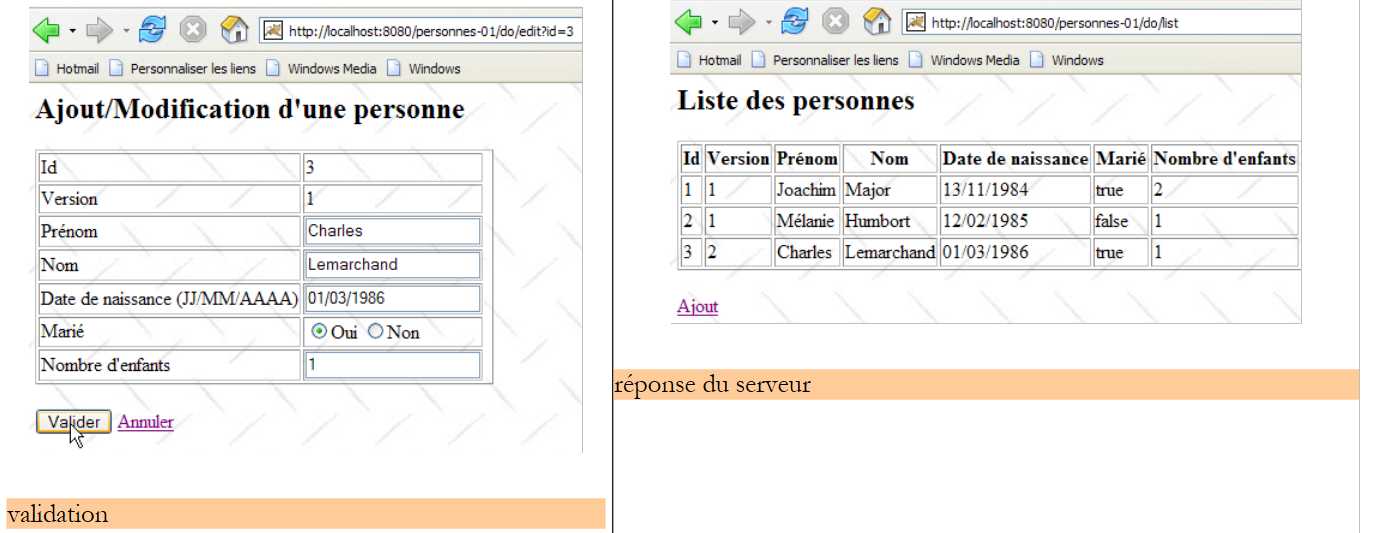Open Windows Media bookmark in right browser

pyautogui.click(x=974, y=60)
